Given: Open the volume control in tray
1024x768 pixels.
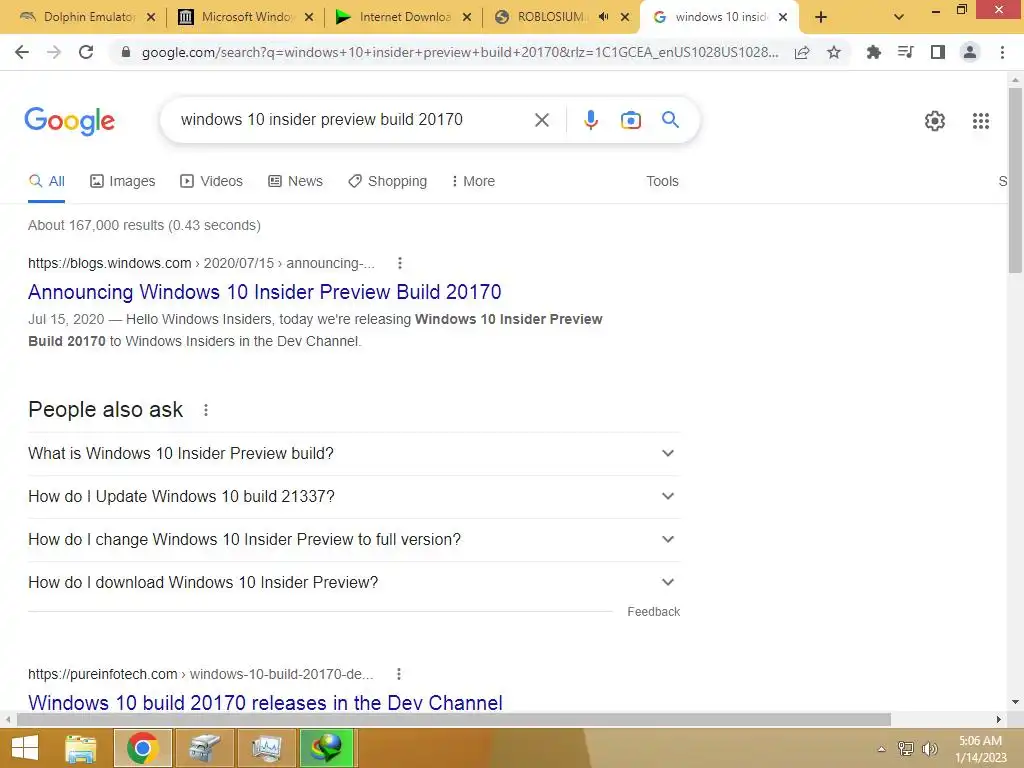Looking at the screenshot, I should [x=930, y=749].
